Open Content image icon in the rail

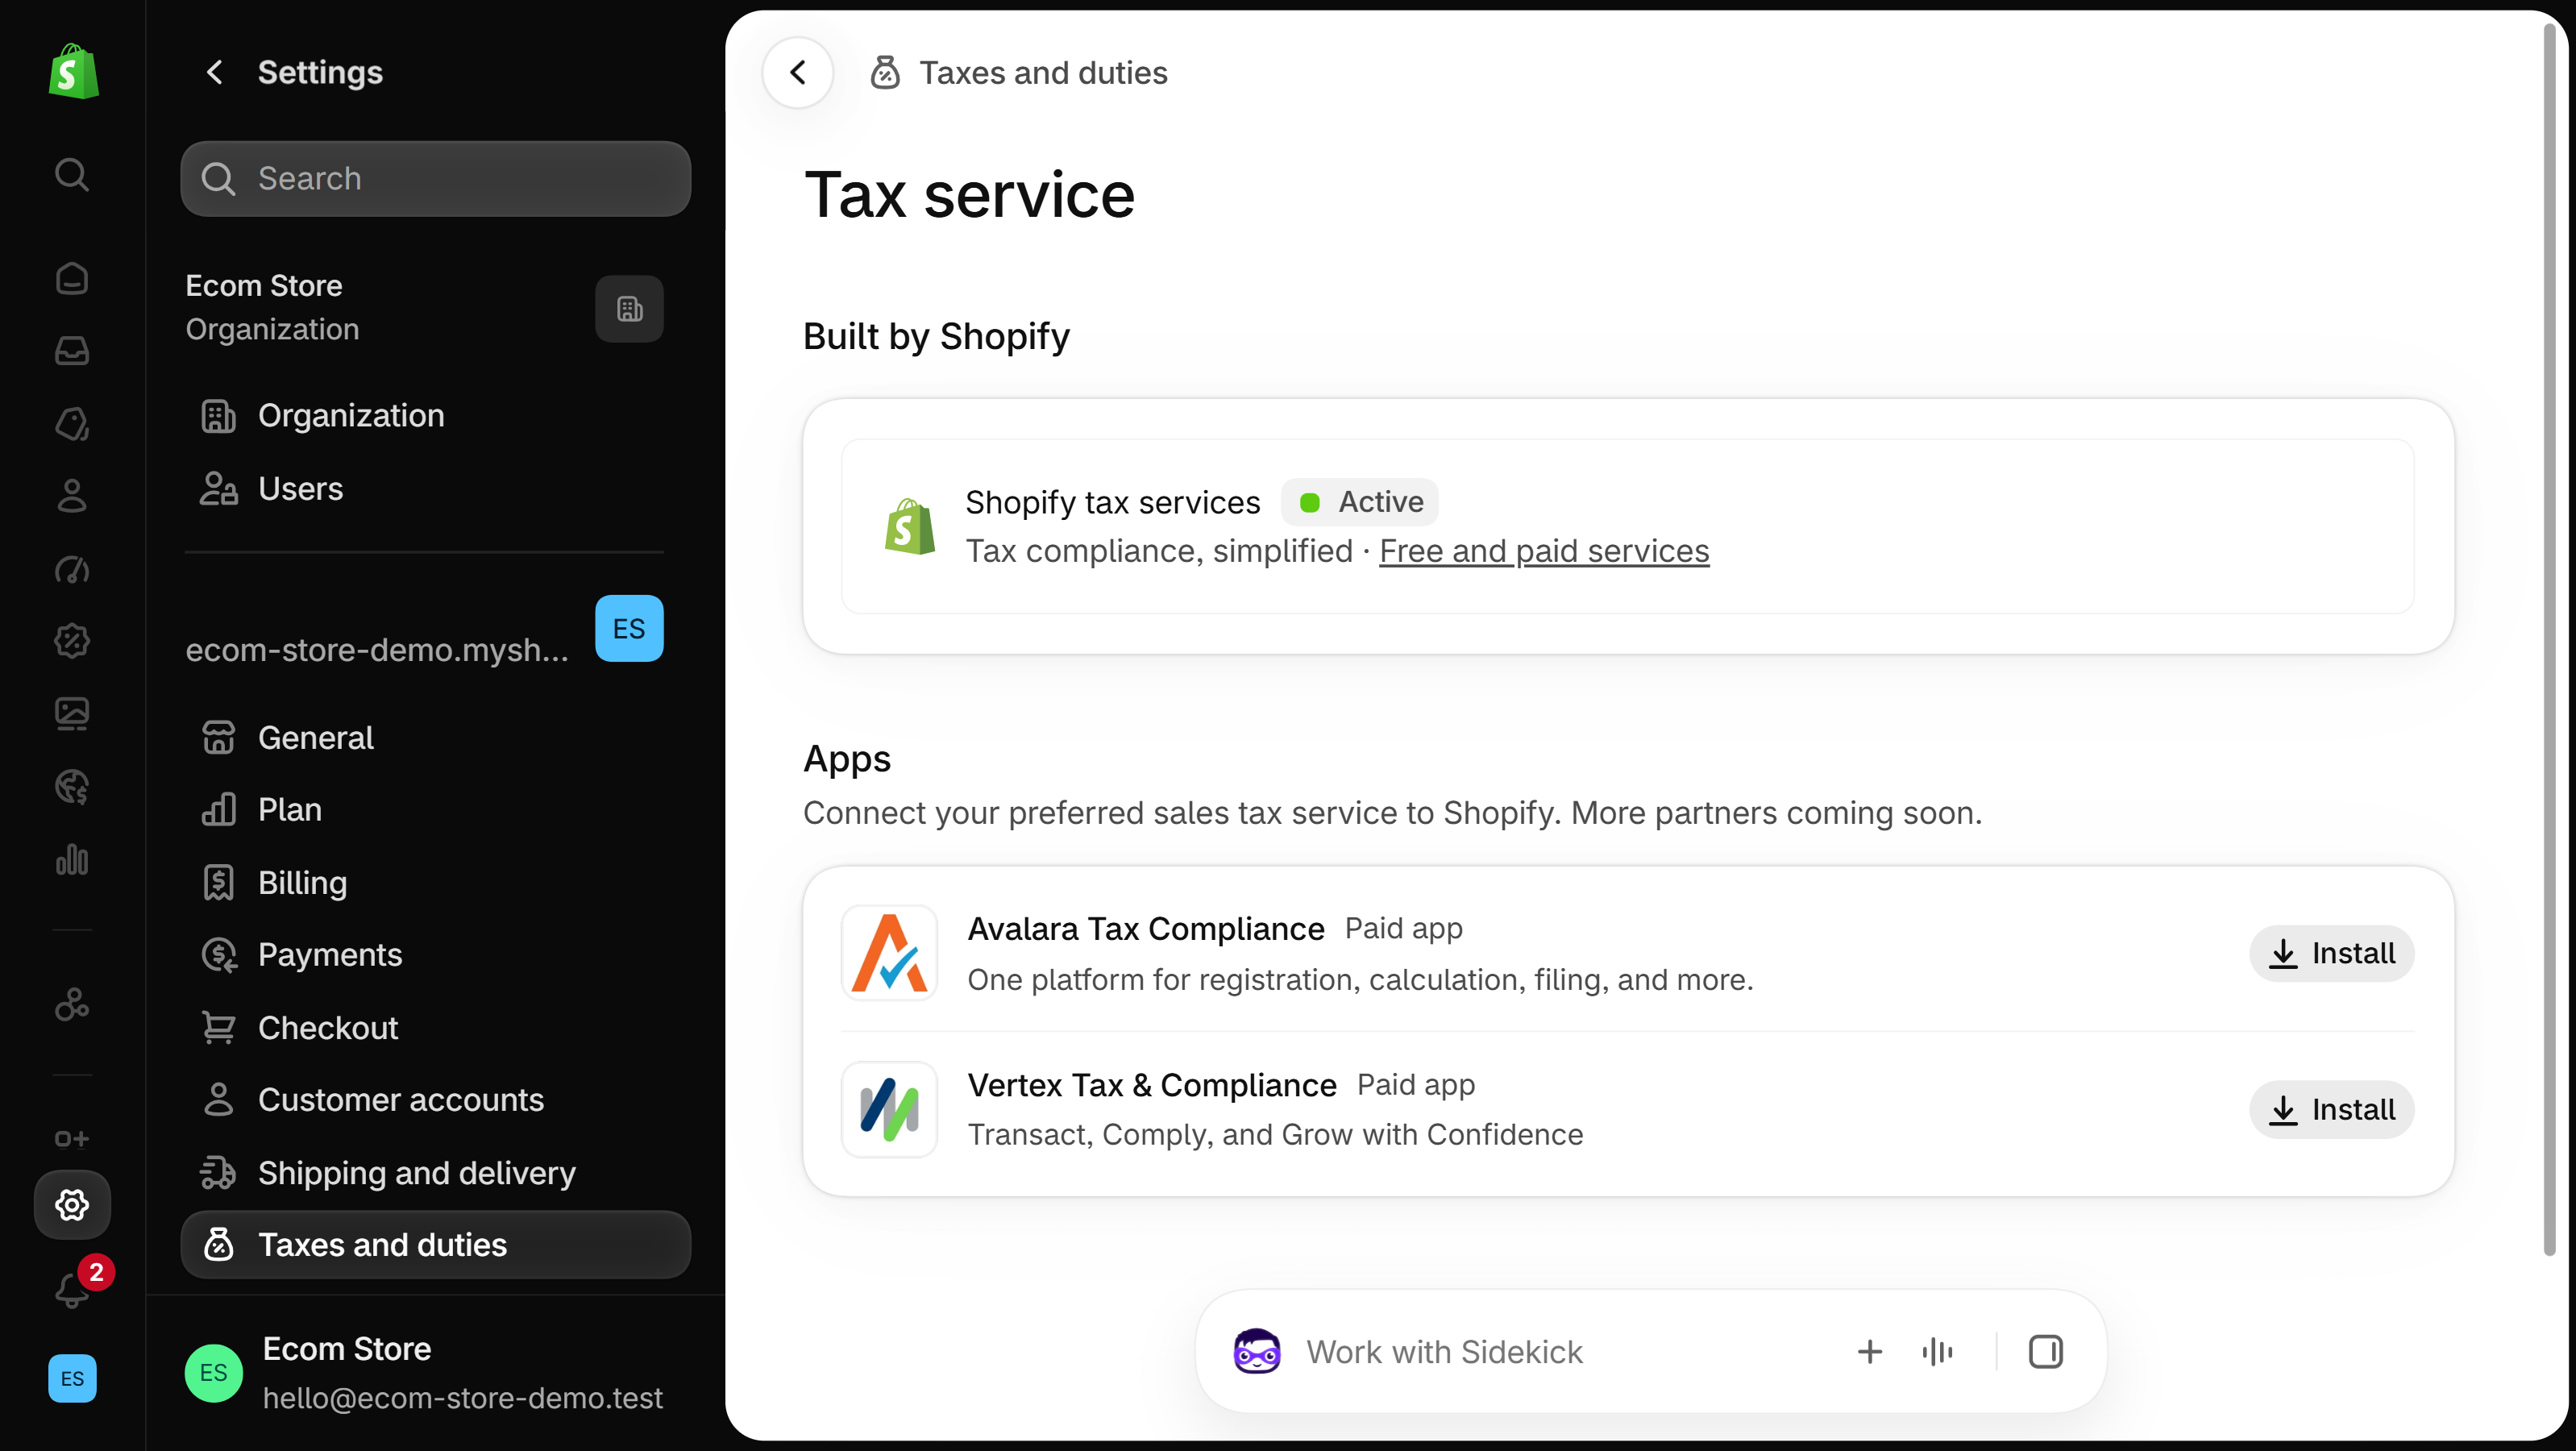tap(72, 714)
